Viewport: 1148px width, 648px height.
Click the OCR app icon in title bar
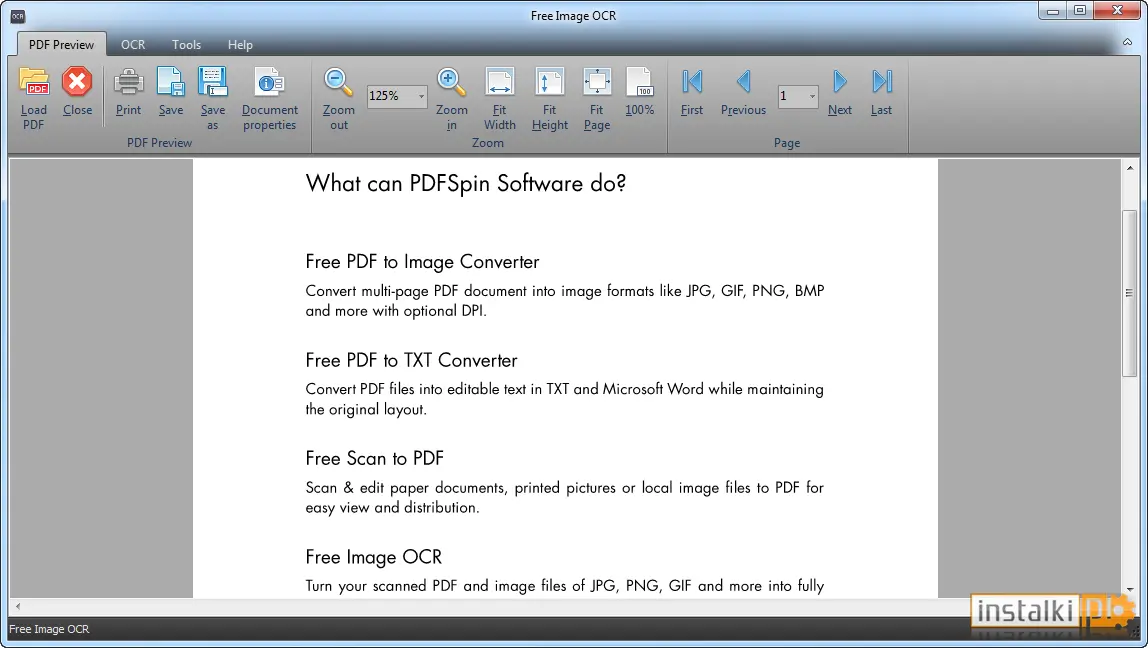[18, 16]
